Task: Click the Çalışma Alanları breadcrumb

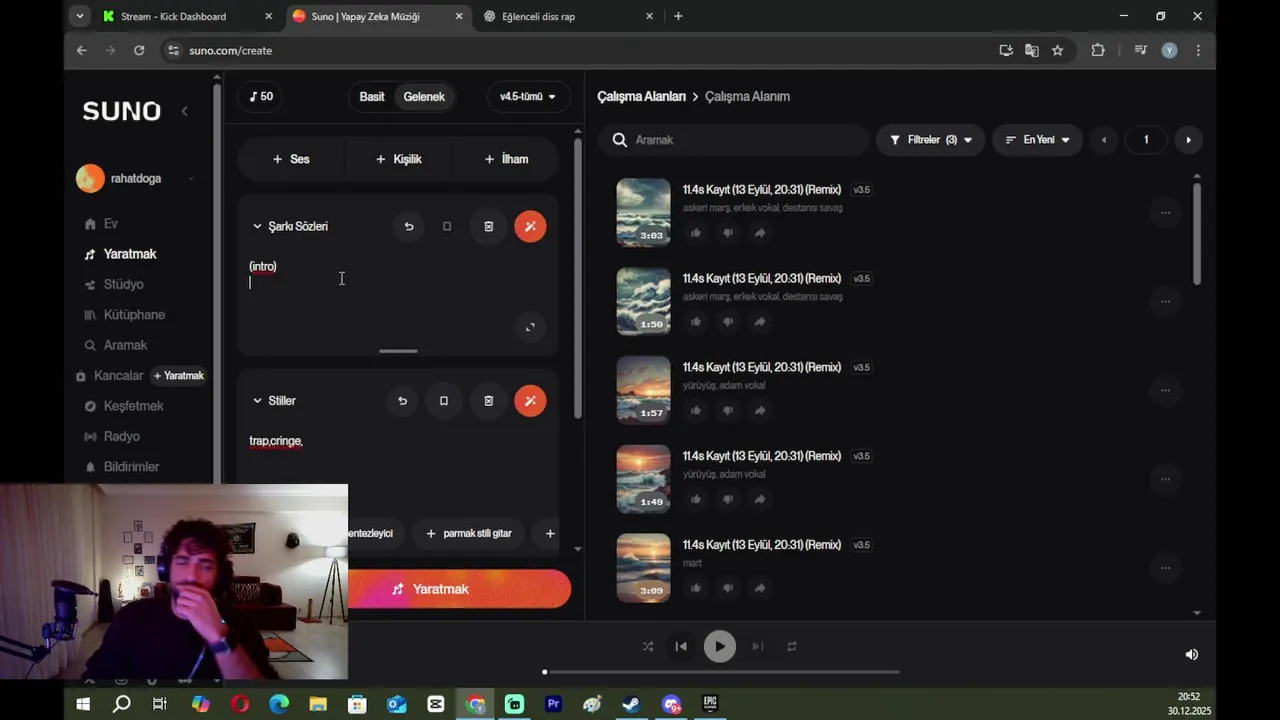Action: coord(641,97)
